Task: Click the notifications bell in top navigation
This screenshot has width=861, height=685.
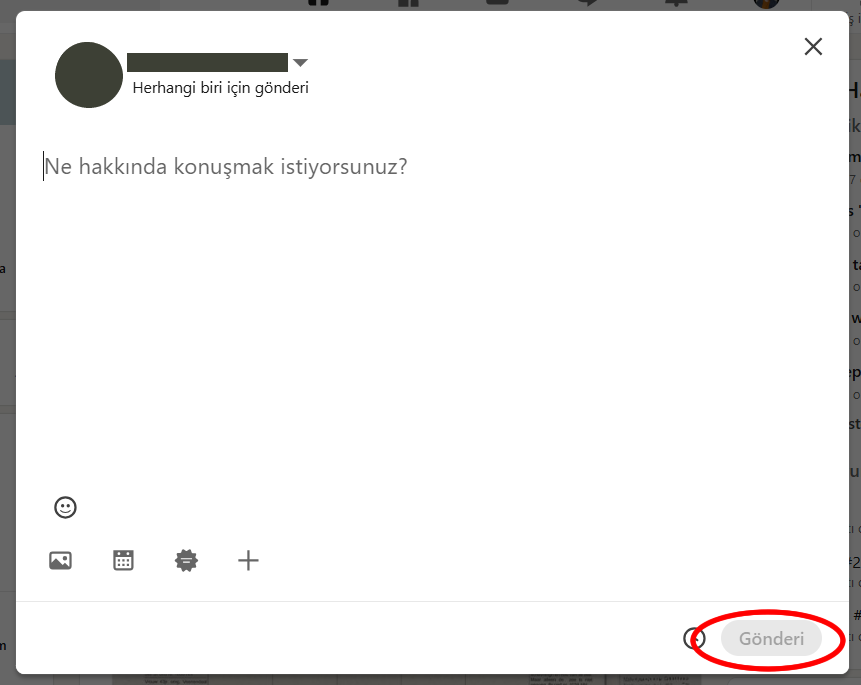Action: 676,3
